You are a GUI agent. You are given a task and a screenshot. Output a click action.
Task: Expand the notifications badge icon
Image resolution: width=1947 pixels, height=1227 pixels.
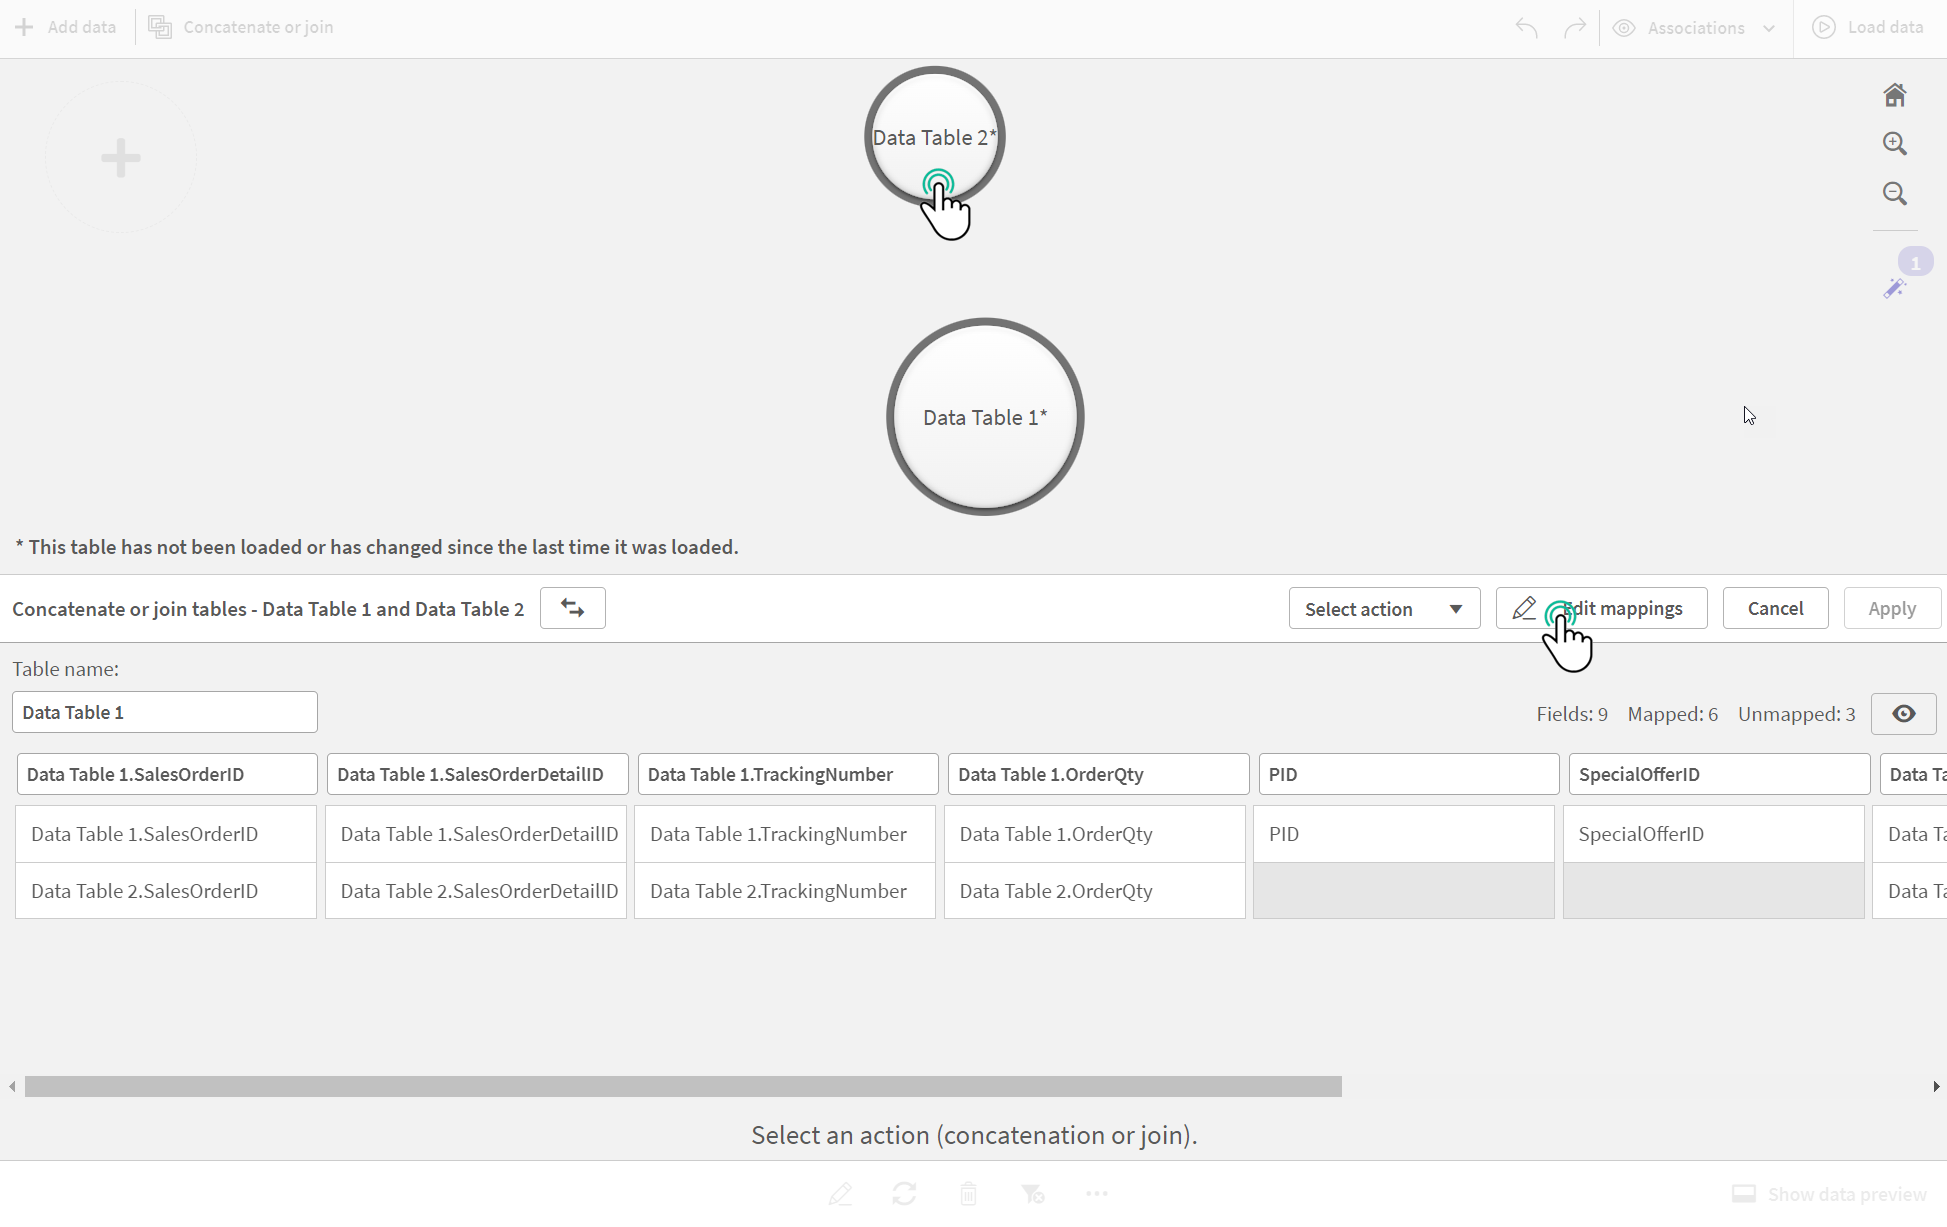[x=1915, y=262]
